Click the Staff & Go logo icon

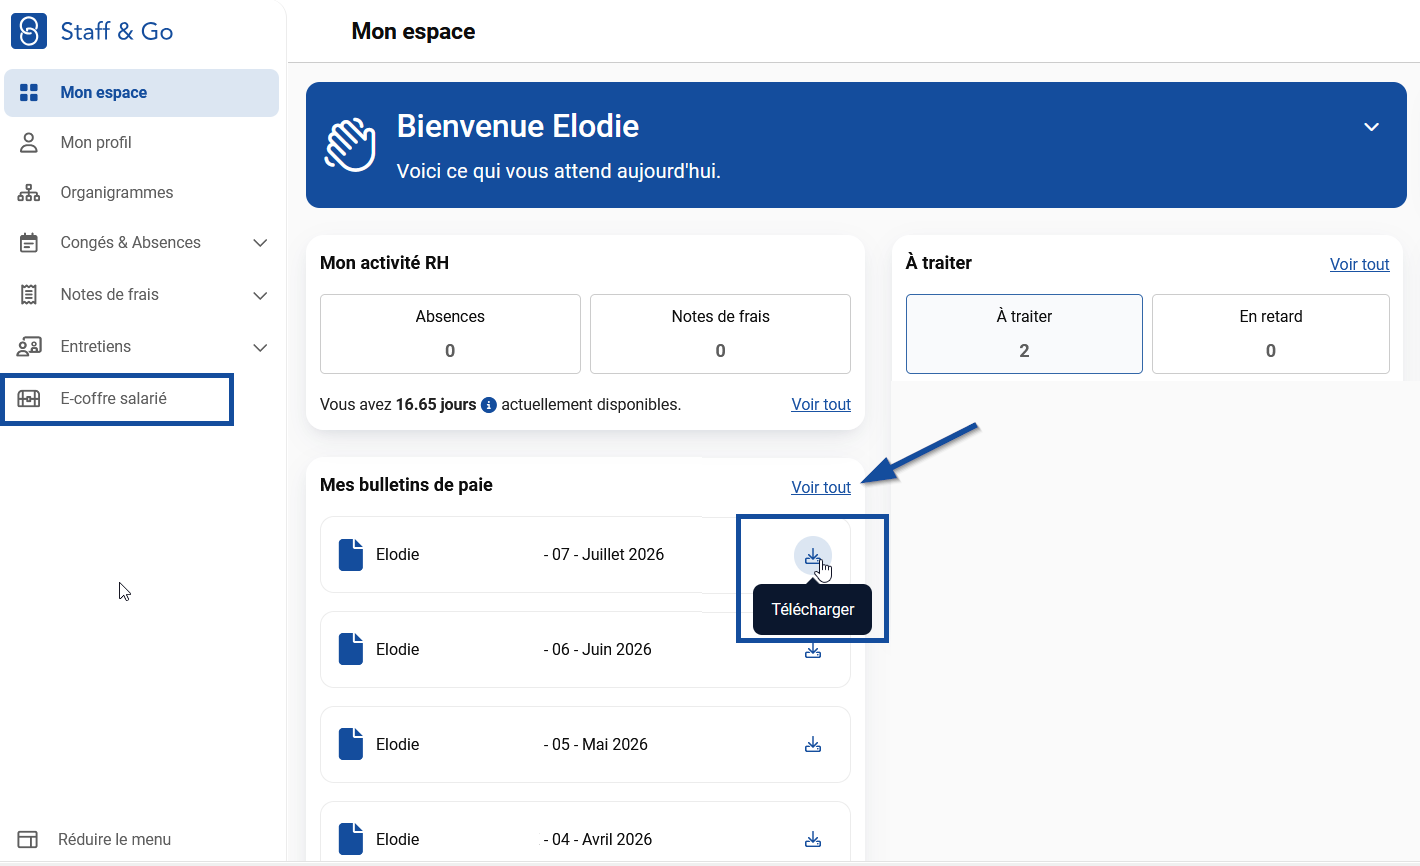29,31
